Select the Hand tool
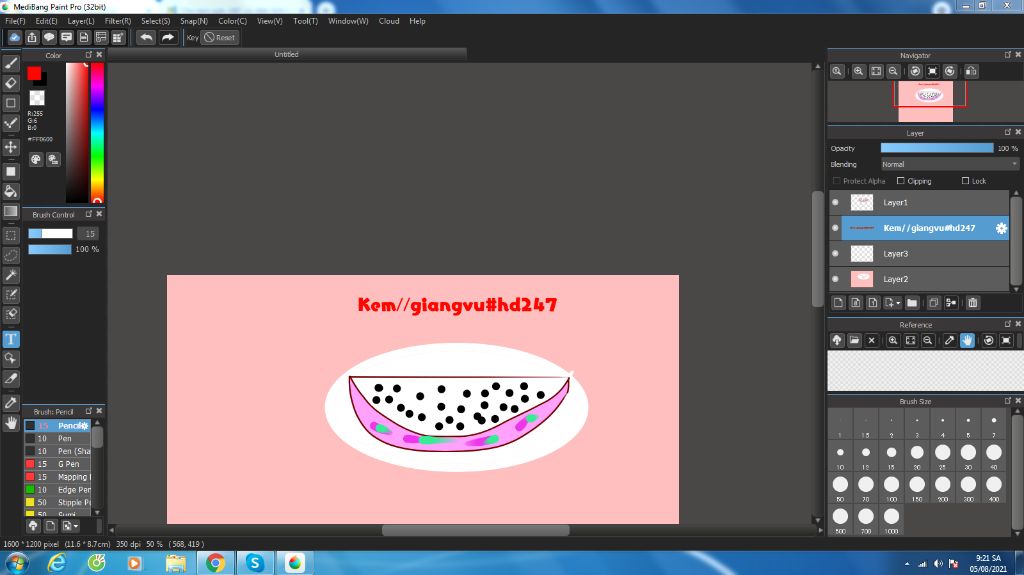The width and height of the screenshot is (1024, 575). coord(11,423)
